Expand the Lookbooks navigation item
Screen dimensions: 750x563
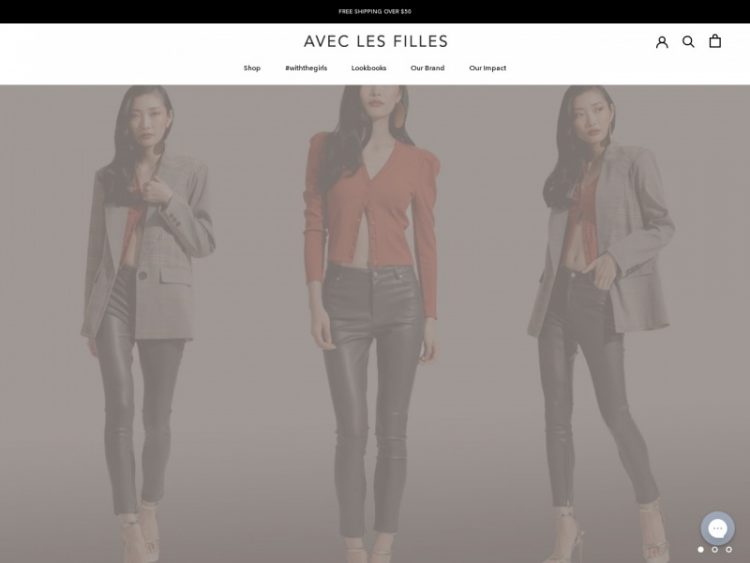[x=369, y=68]
